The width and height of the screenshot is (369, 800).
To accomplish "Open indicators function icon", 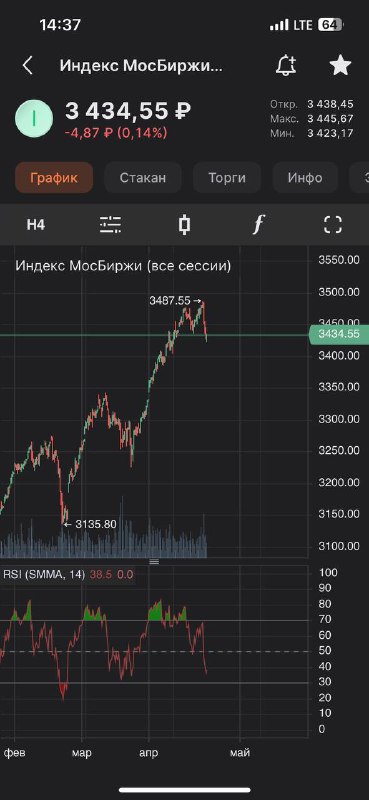I will (x=259, y=224).
